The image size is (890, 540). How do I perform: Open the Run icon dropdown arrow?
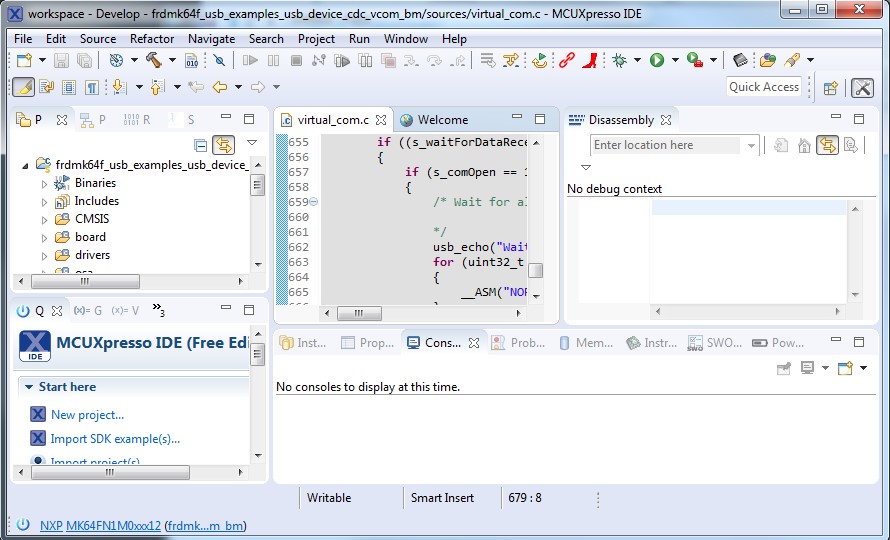tap(675, 60)
